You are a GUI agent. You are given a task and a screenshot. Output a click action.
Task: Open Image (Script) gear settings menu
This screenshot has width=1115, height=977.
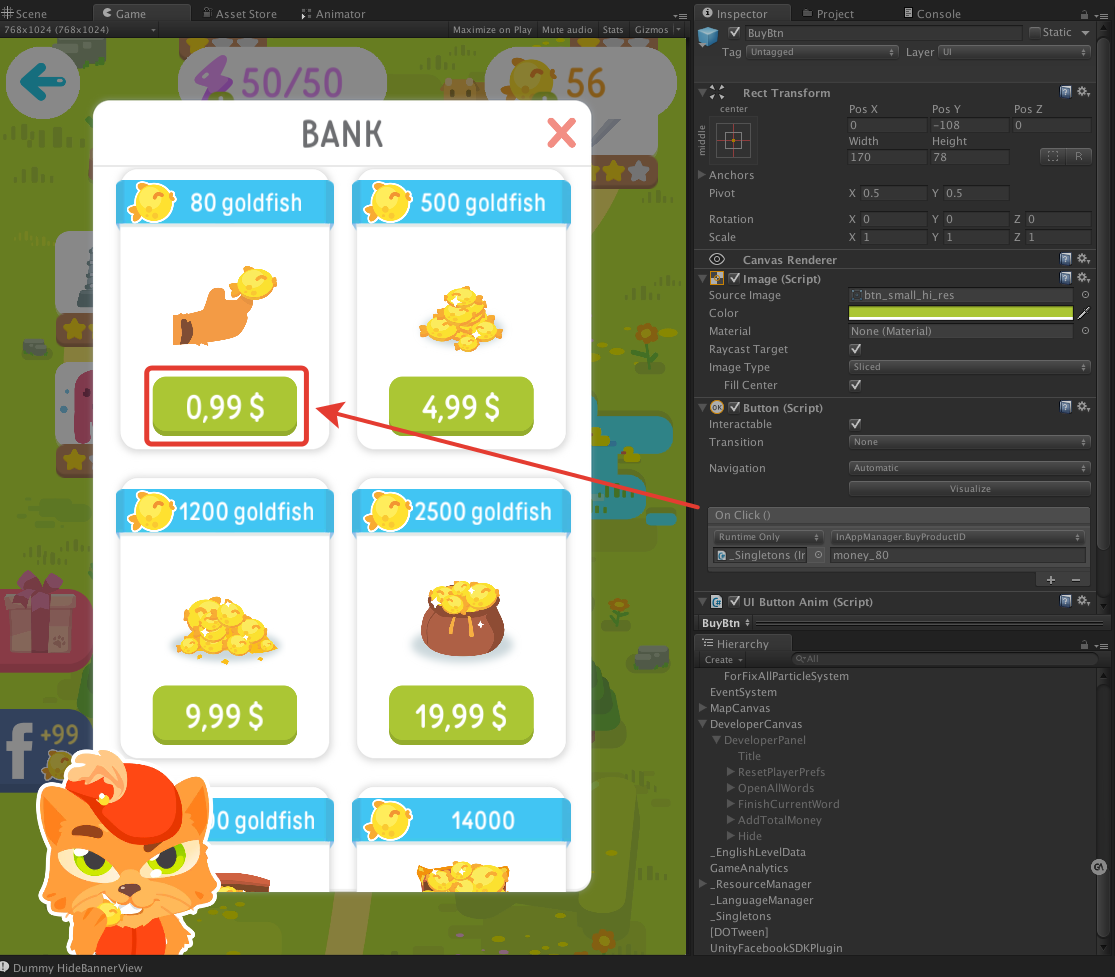[x=1084, y=277]
